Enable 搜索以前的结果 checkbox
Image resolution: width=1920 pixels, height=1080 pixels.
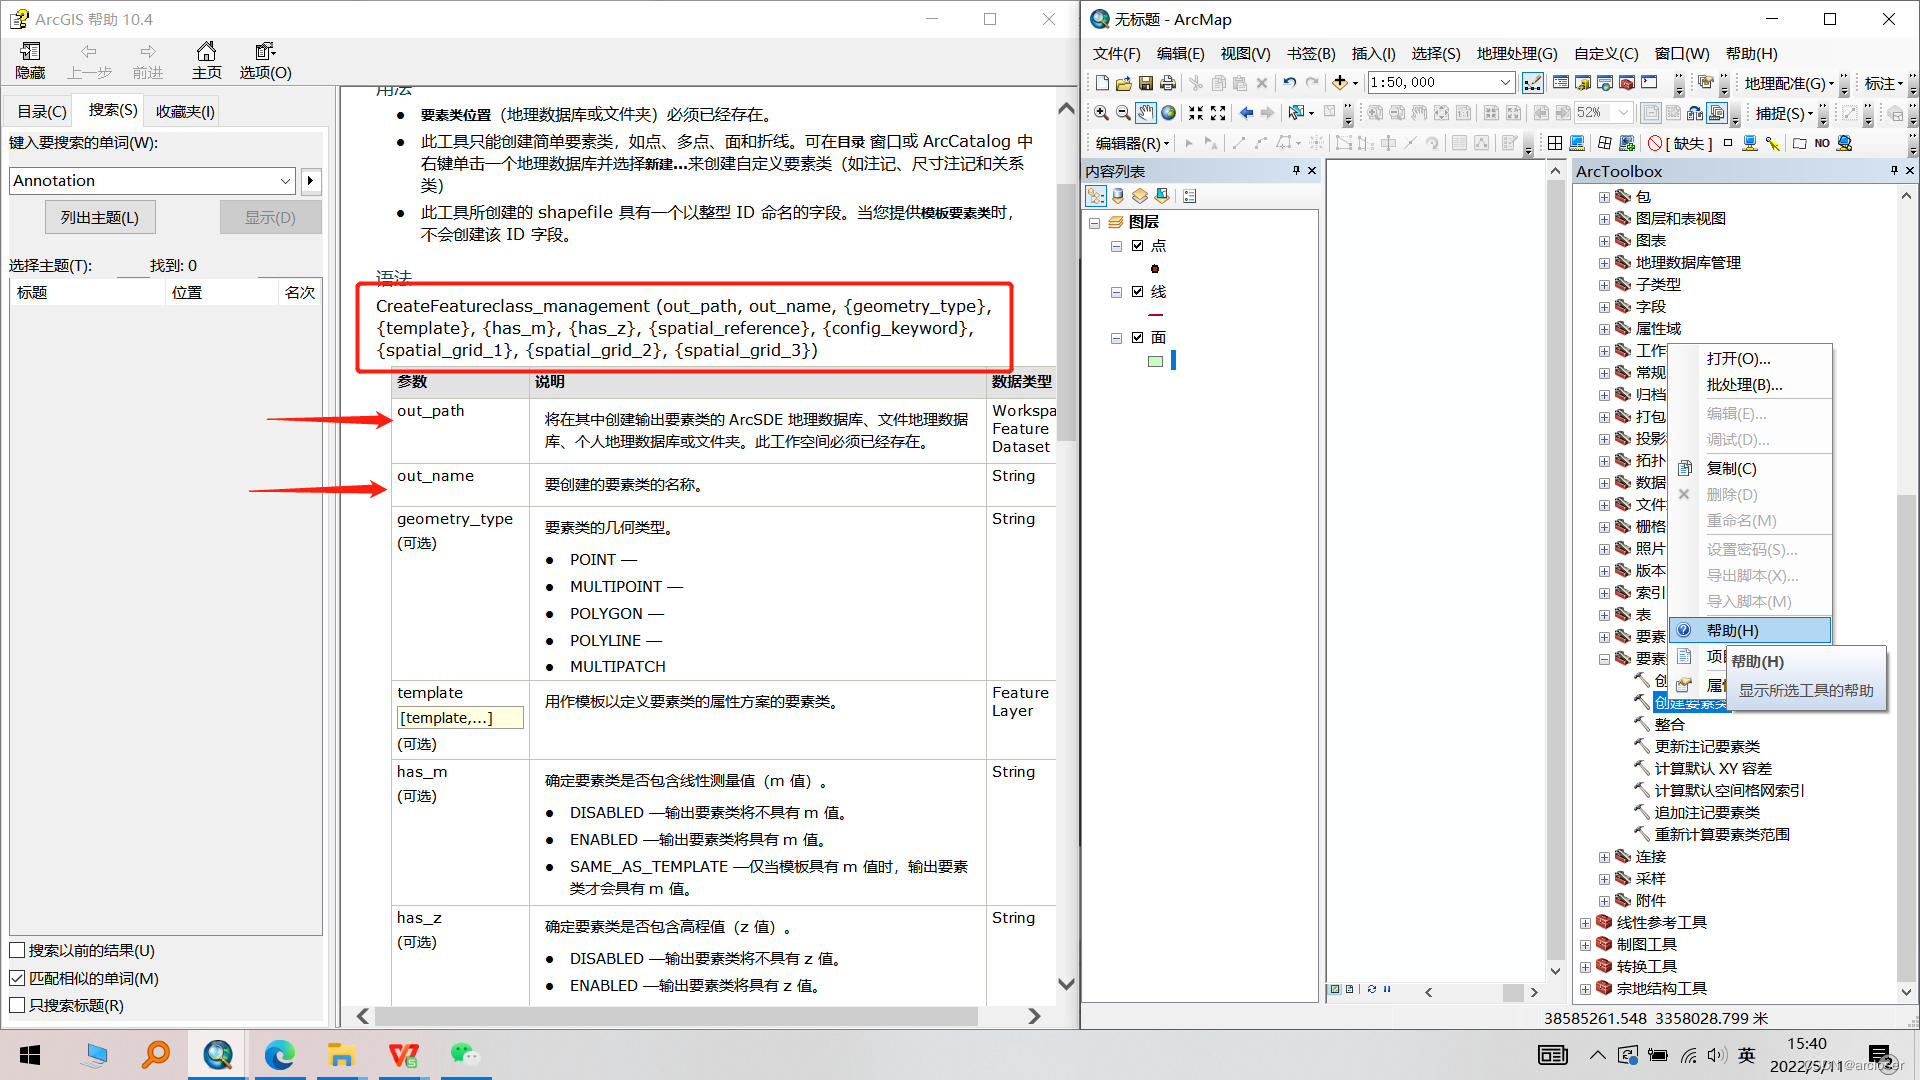coord(17,950)
